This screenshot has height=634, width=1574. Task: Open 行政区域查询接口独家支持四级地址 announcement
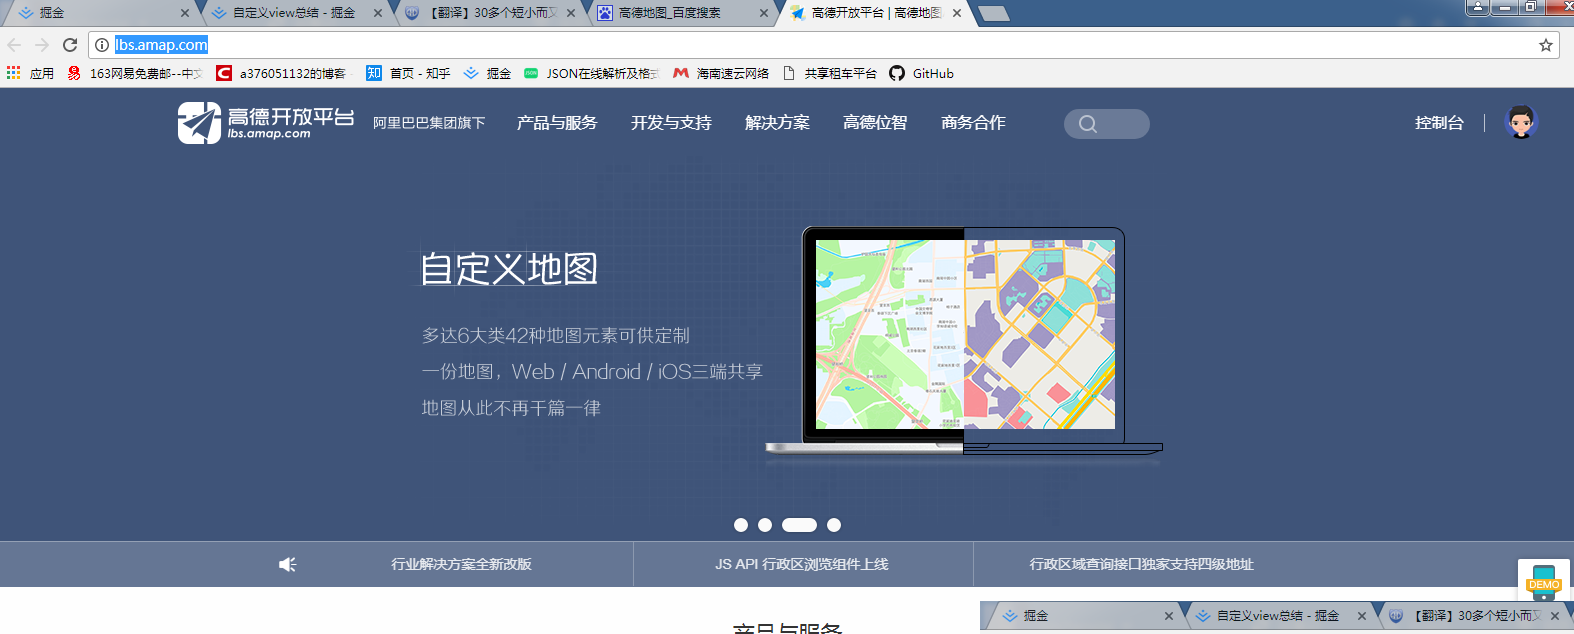tap(1142, 564)
